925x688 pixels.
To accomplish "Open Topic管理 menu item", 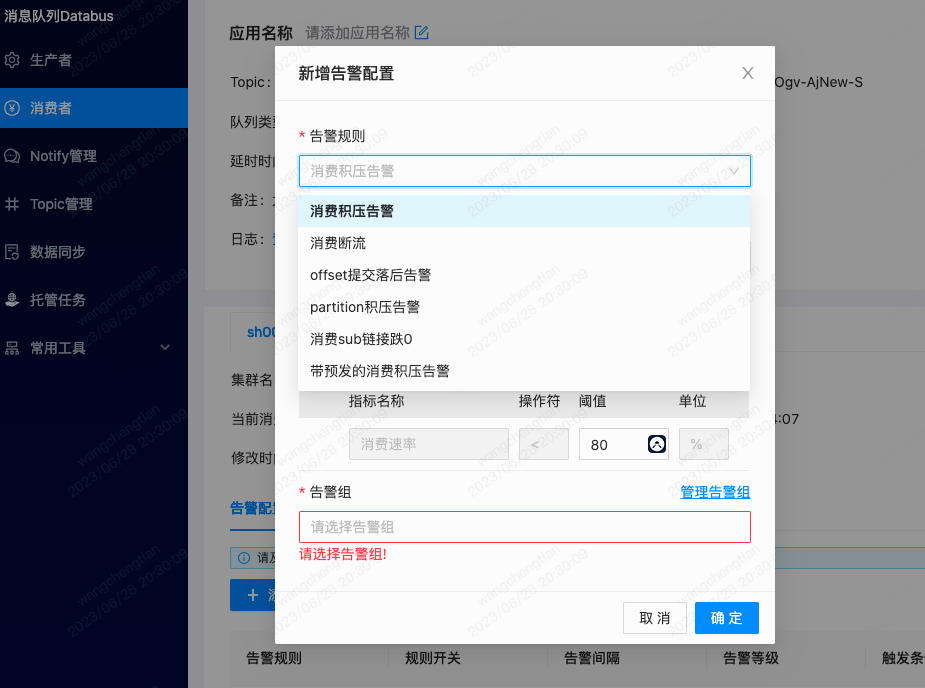I will point(94,204).
